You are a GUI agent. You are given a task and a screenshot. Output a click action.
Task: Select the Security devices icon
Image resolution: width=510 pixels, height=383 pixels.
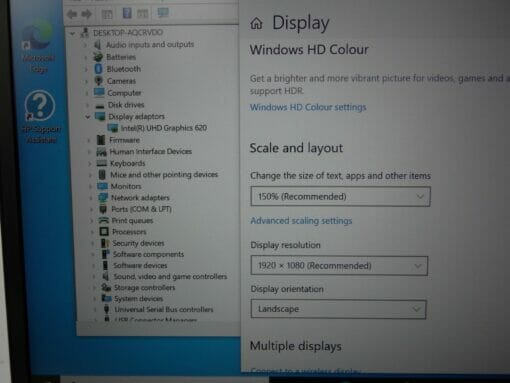click(x=105, y=243)
